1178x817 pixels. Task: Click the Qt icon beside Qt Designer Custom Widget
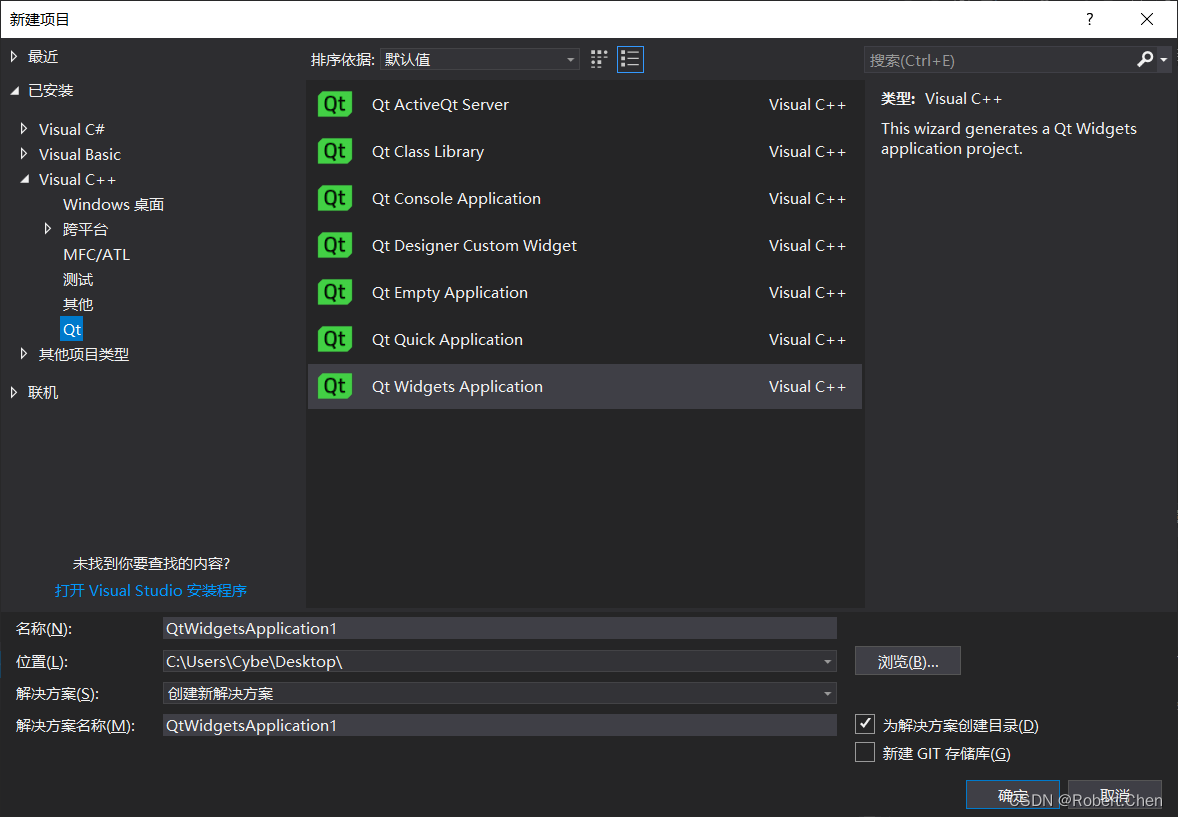pyautogui.click(x=335, y=245)
